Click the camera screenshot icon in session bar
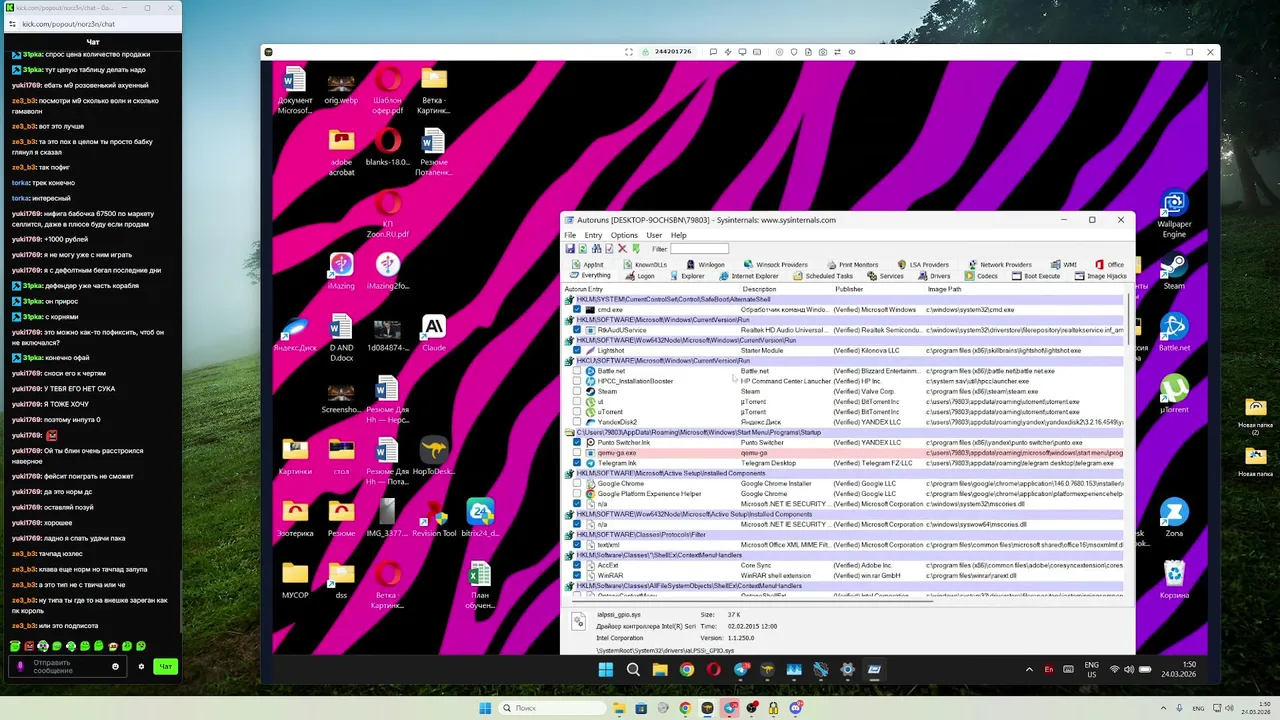 point(823,52)
